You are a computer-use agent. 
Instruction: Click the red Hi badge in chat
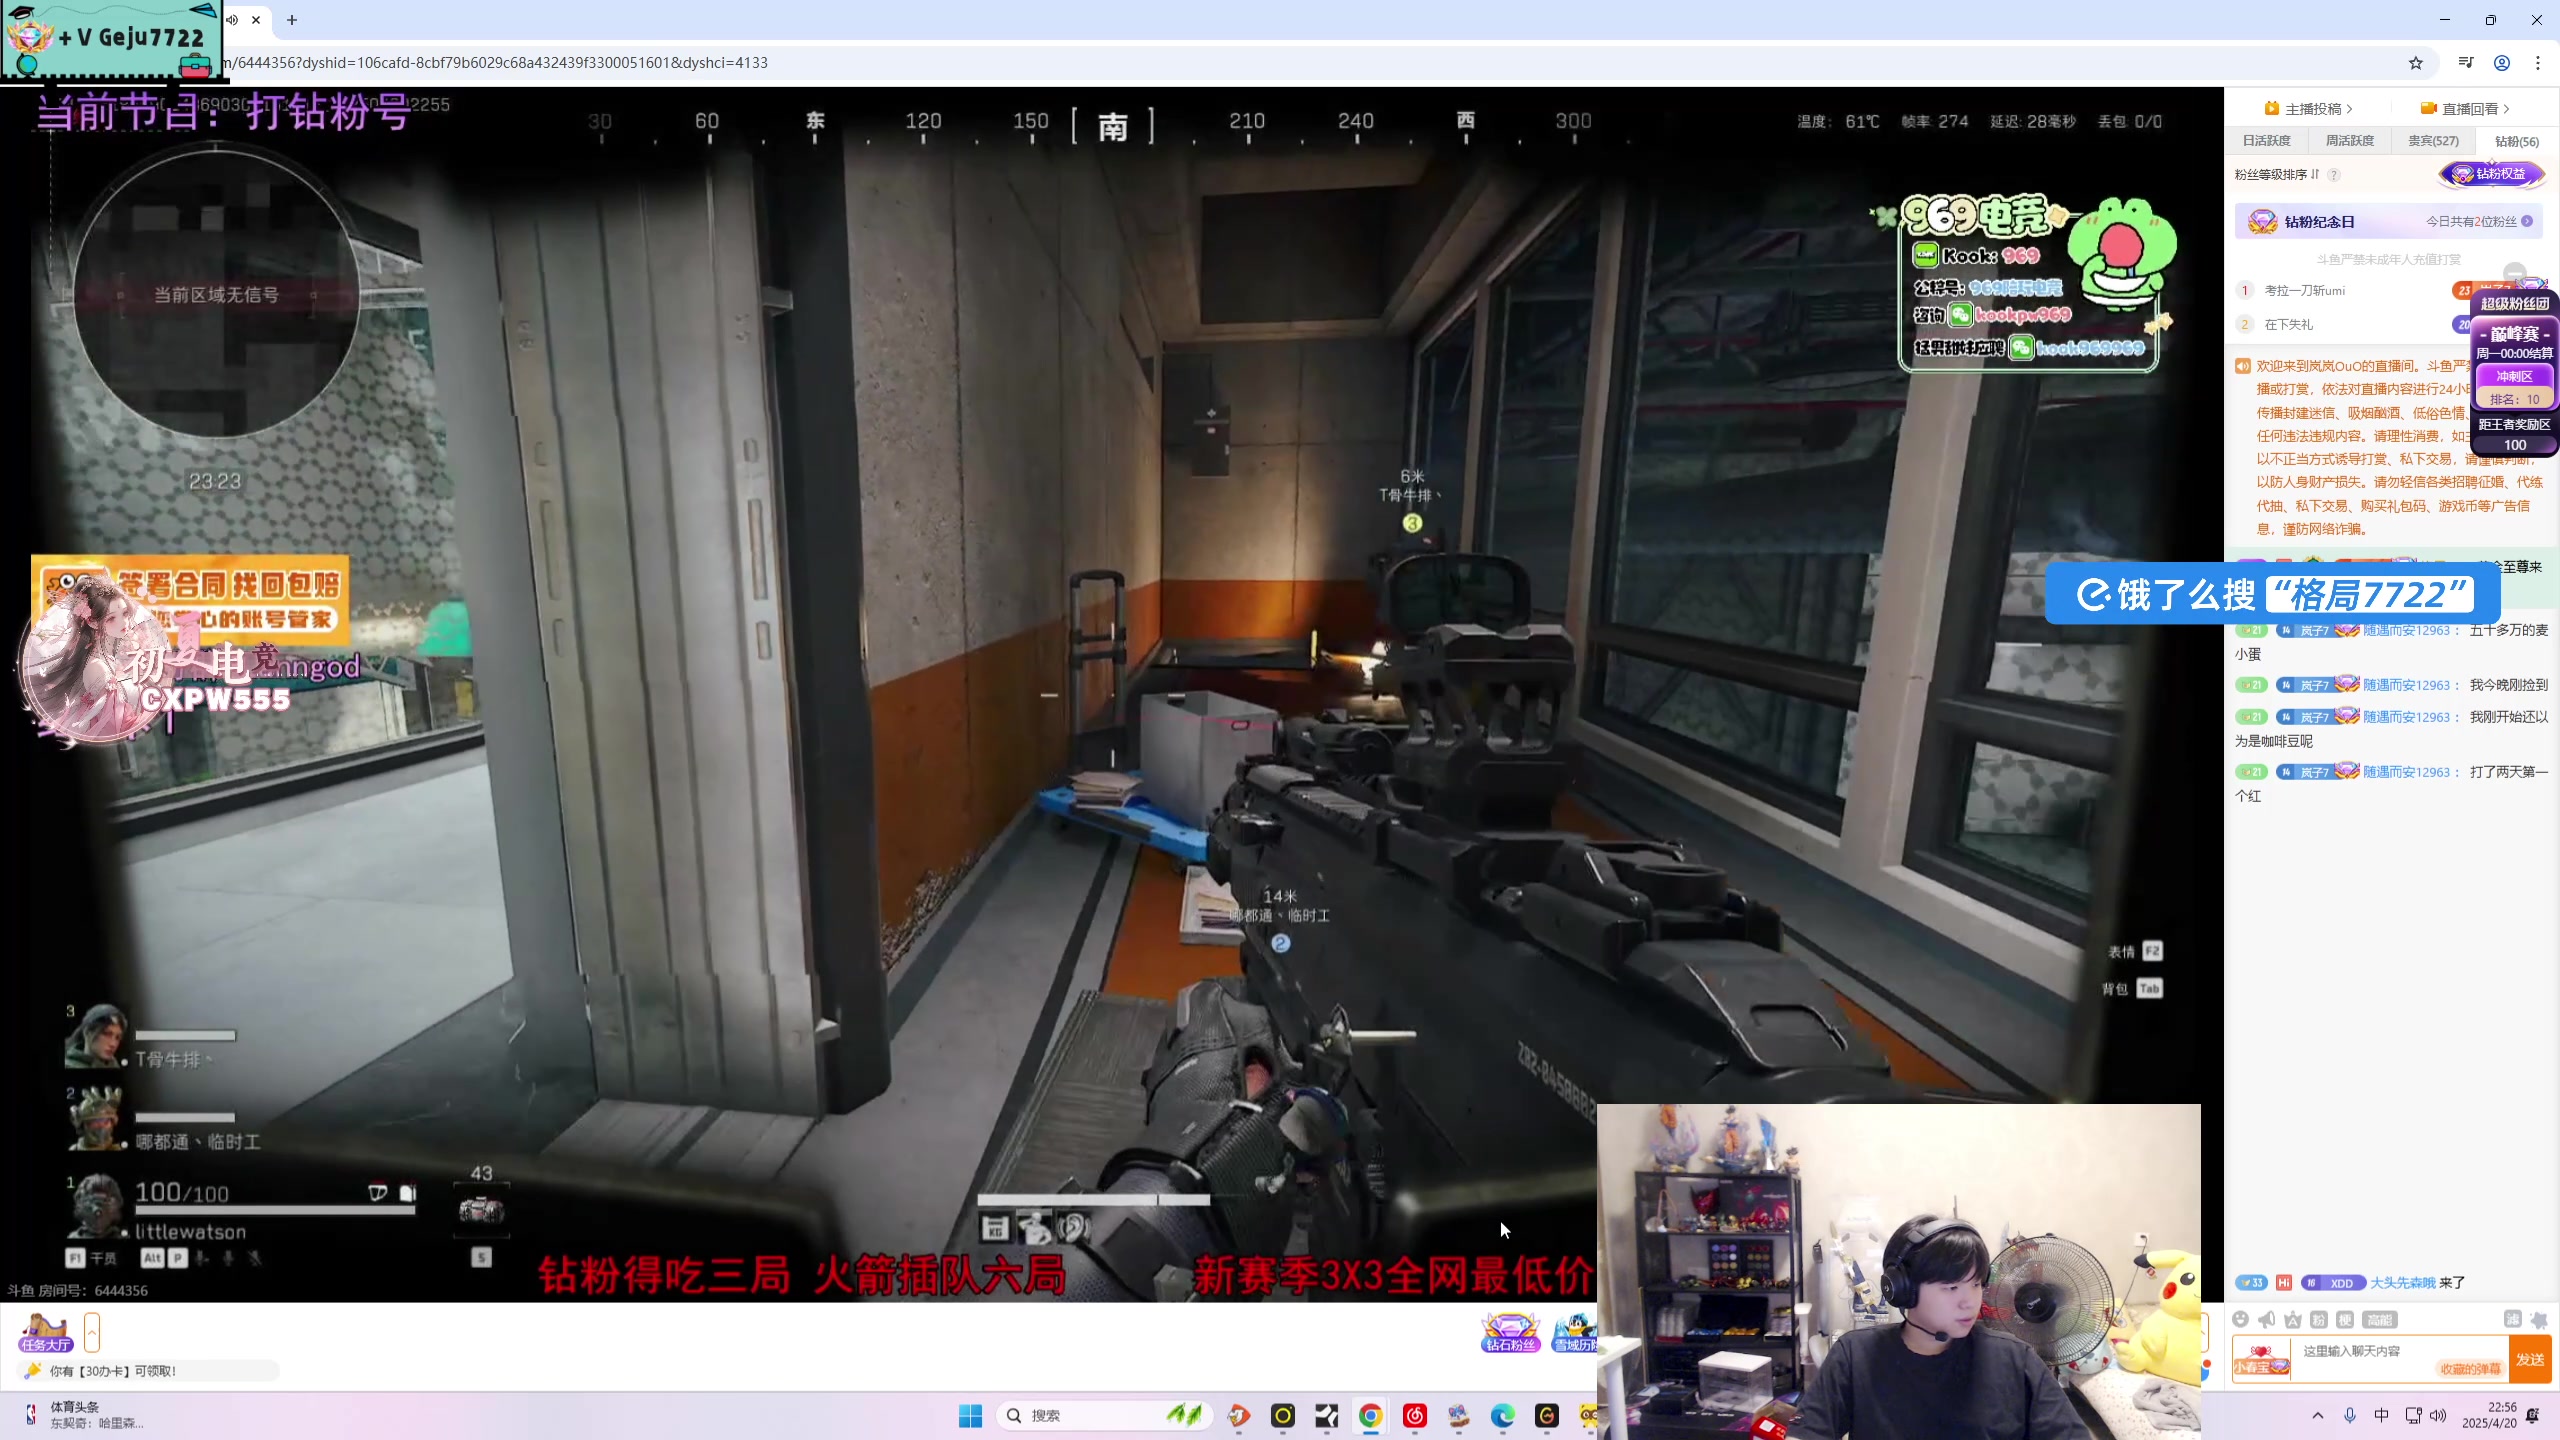coord(2283,1283)
